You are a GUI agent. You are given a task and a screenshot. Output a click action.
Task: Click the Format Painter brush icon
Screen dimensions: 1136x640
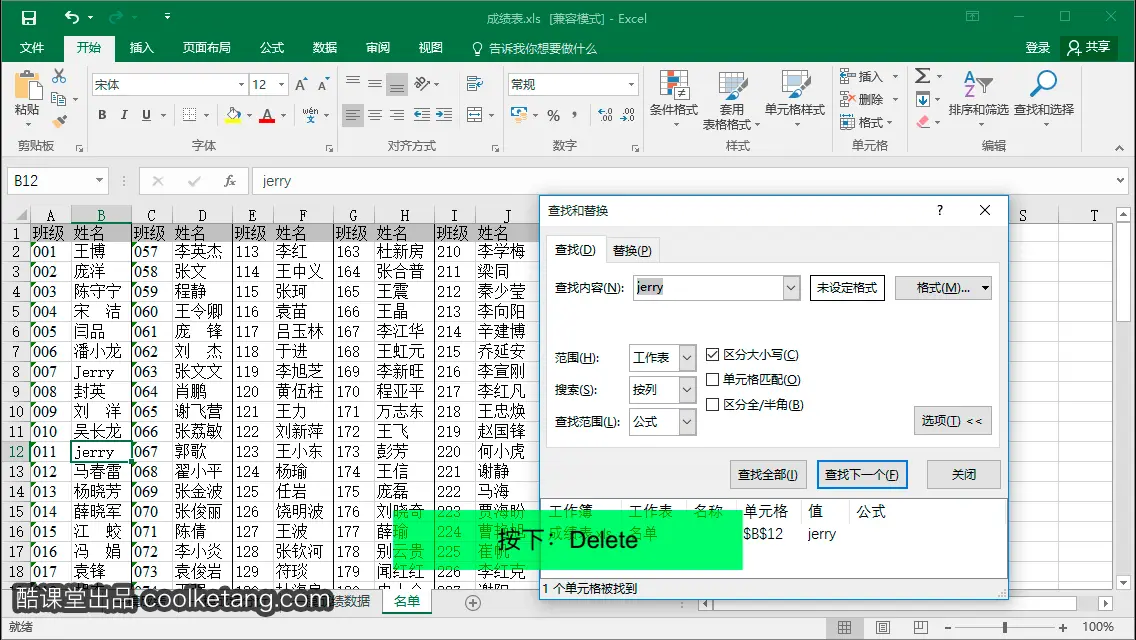[60, 121]
